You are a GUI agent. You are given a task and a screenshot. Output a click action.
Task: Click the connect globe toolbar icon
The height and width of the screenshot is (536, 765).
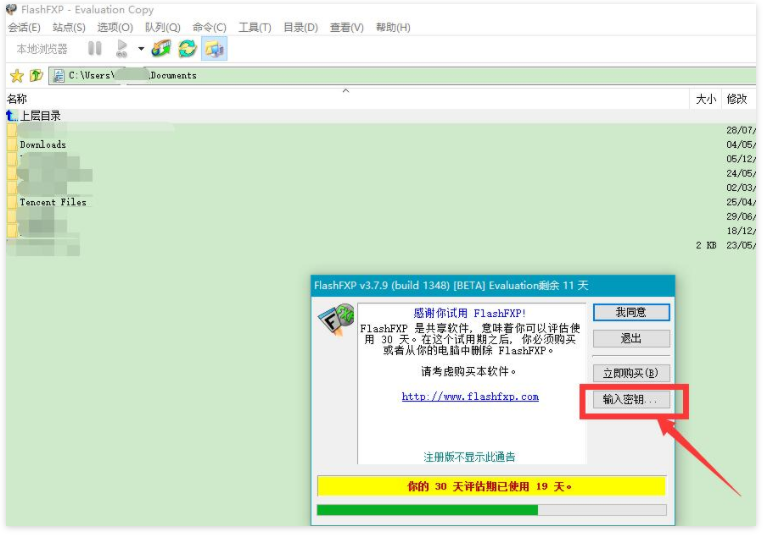161,48
